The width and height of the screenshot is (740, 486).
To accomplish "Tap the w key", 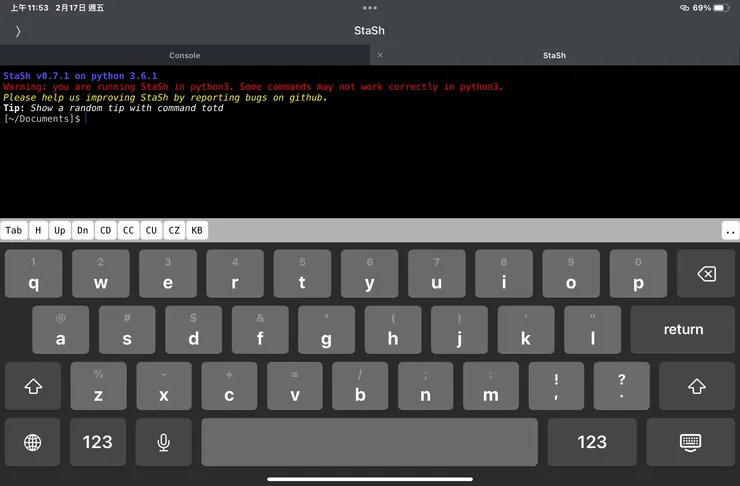I will click(x=101, y=274).
